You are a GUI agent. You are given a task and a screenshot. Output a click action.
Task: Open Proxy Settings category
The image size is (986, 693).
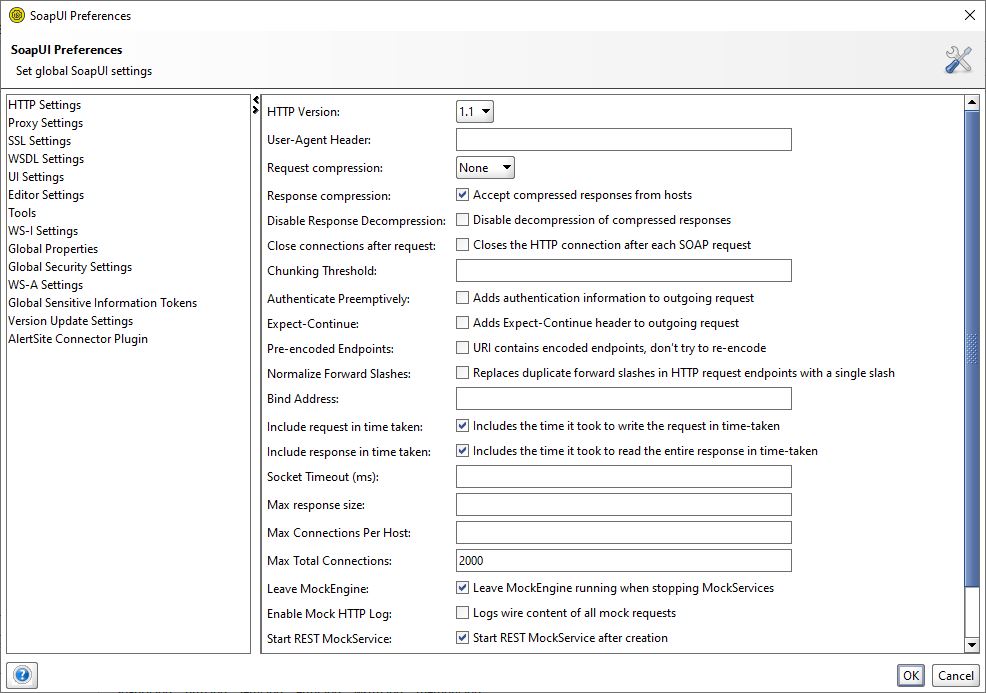45,123
